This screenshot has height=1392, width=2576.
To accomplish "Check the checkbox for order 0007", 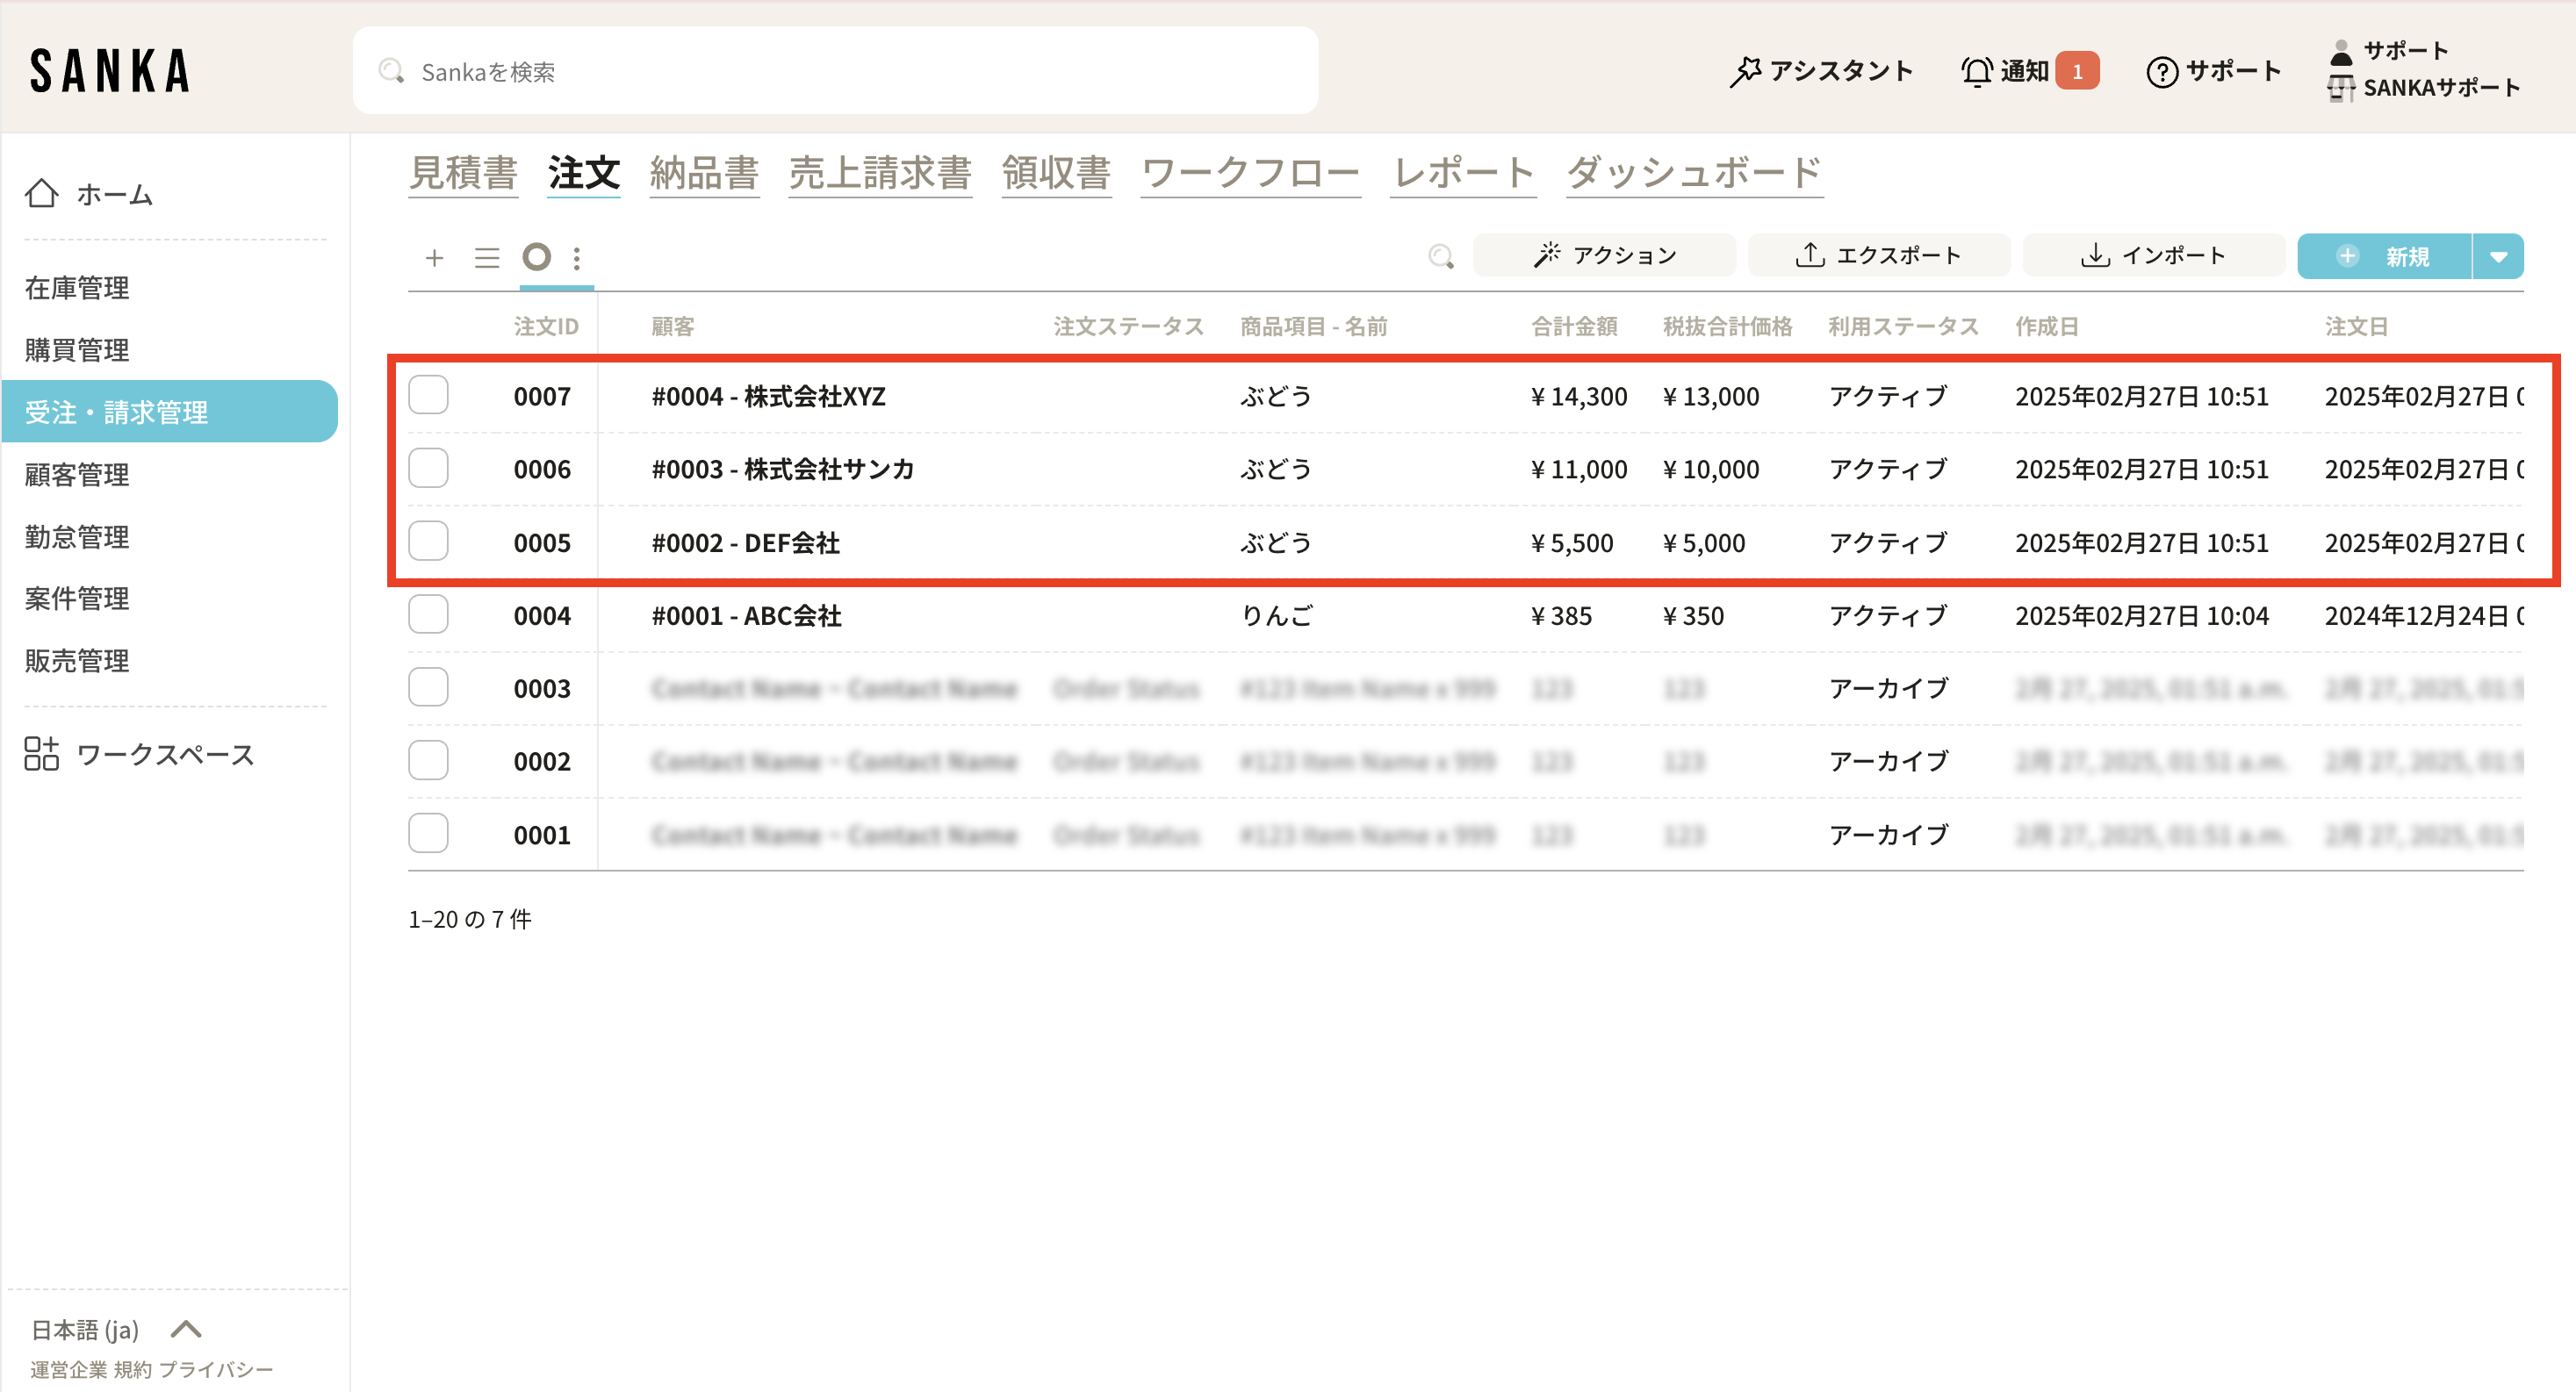I will [428, 395].
